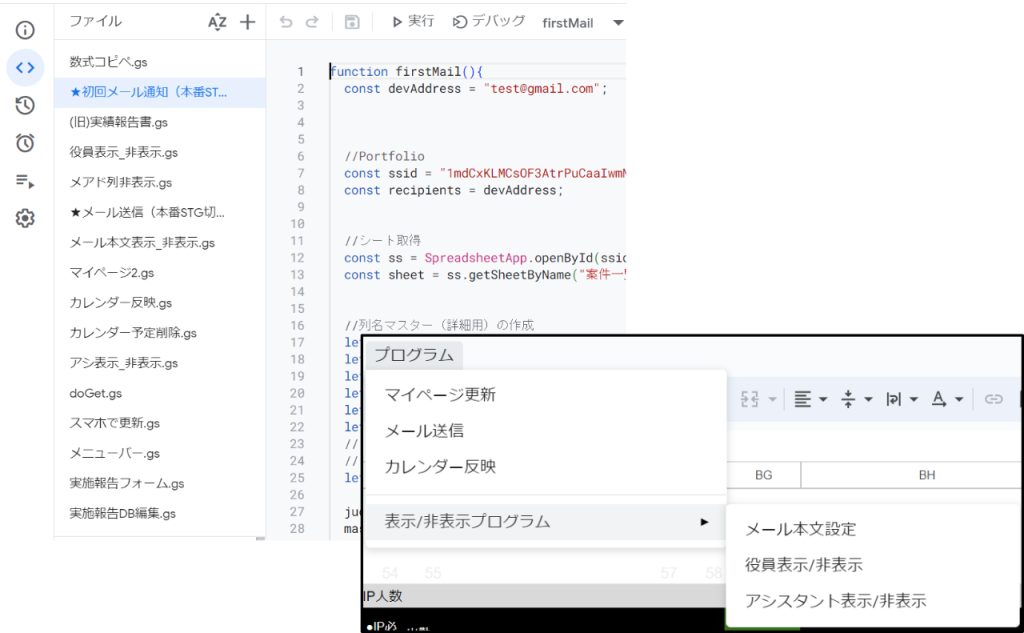The height and width of the screenshot is (633, 1024).
Task: Switch to the code Editor view
Action: [x=25, y=68]
